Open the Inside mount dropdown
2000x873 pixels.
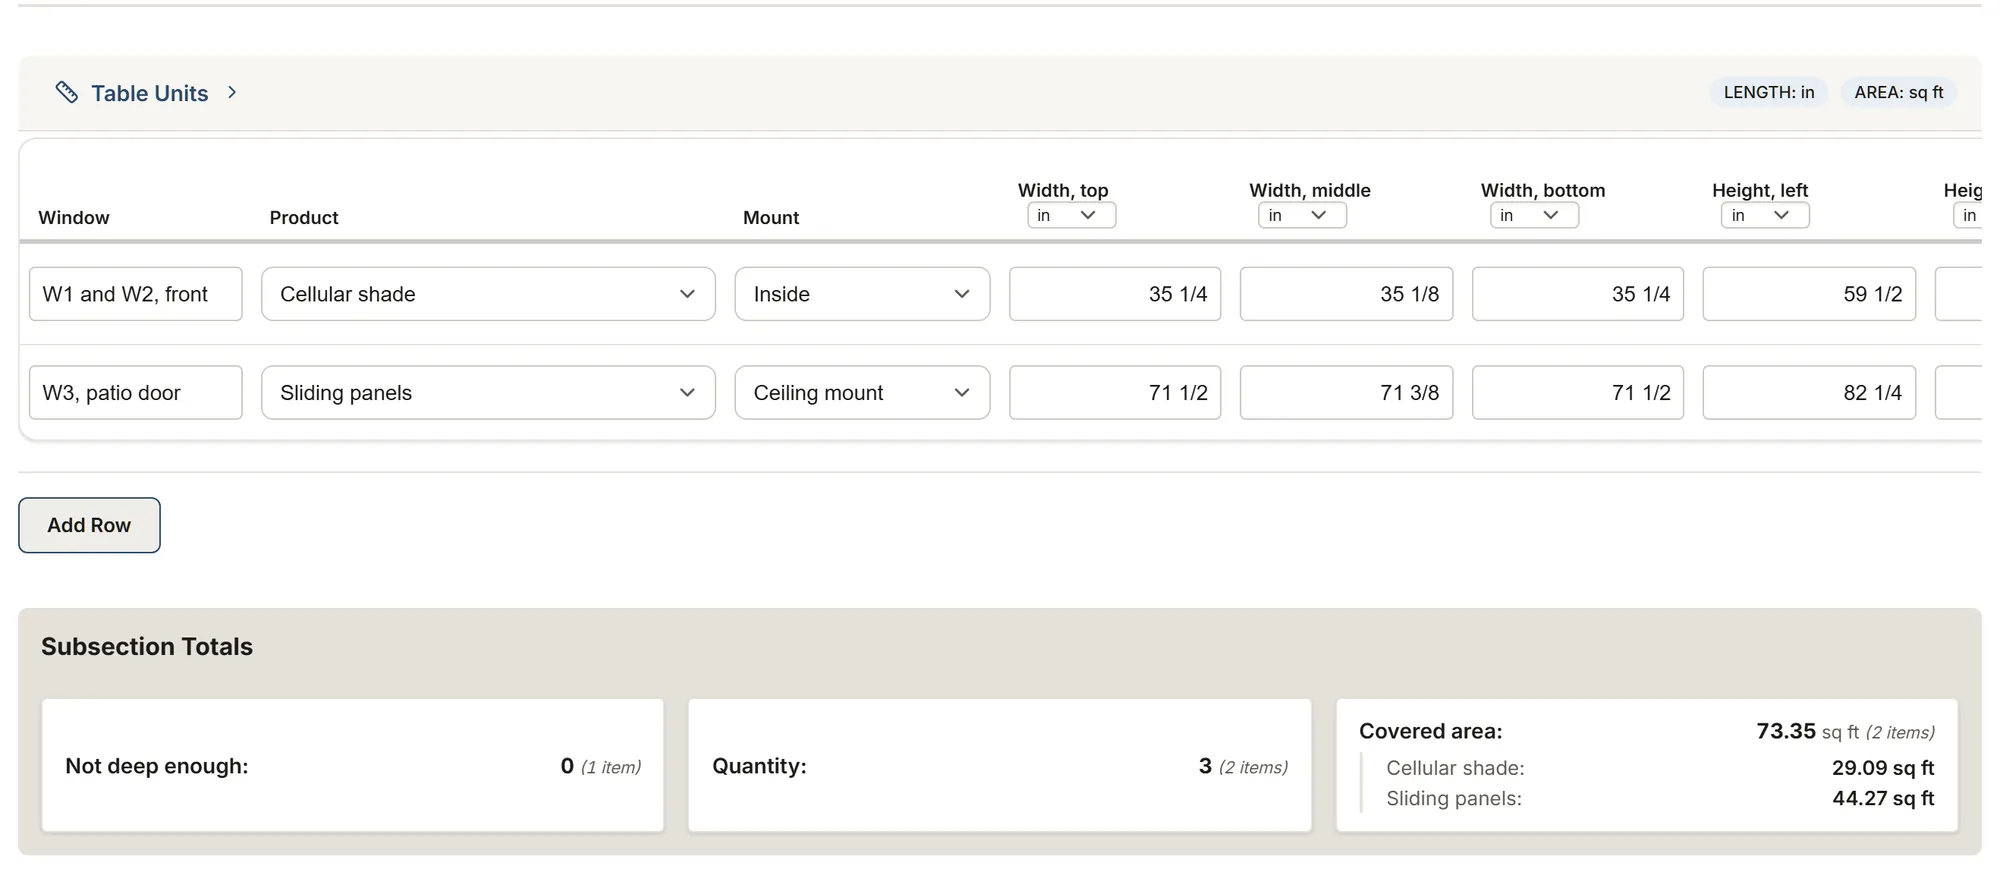click(x=862, y=294)
